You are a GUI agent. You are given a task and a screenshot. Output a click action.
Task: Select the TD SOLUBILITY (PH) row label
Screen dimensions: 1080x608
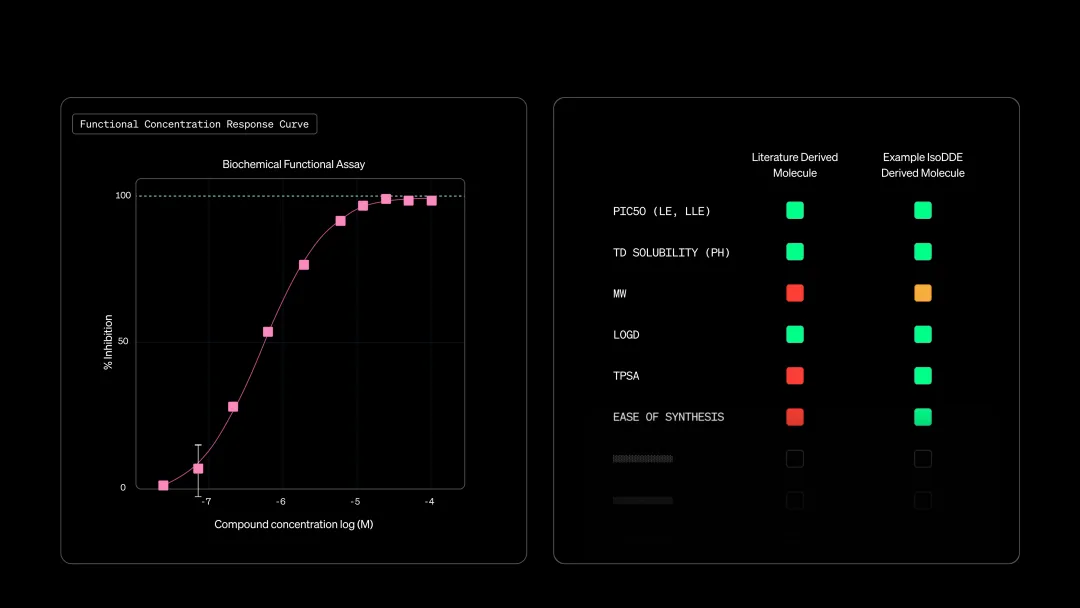point(672,253)
